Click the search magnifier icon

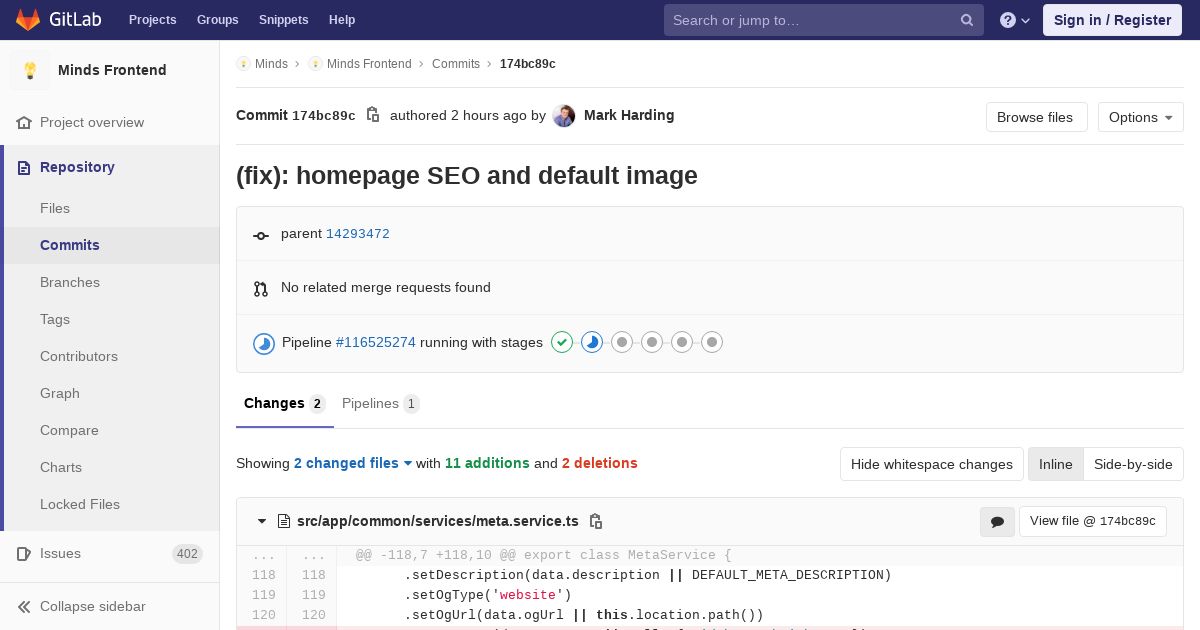click(967, 20)
